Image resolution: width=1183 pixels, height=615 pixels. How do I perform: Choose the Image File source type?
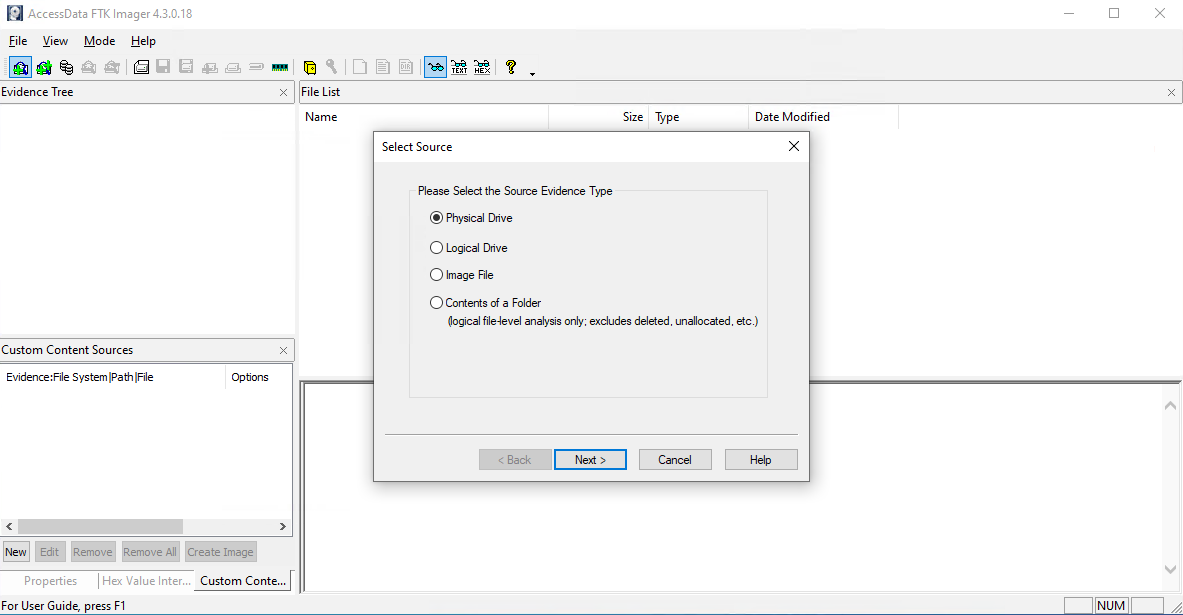tap(437, 275)
